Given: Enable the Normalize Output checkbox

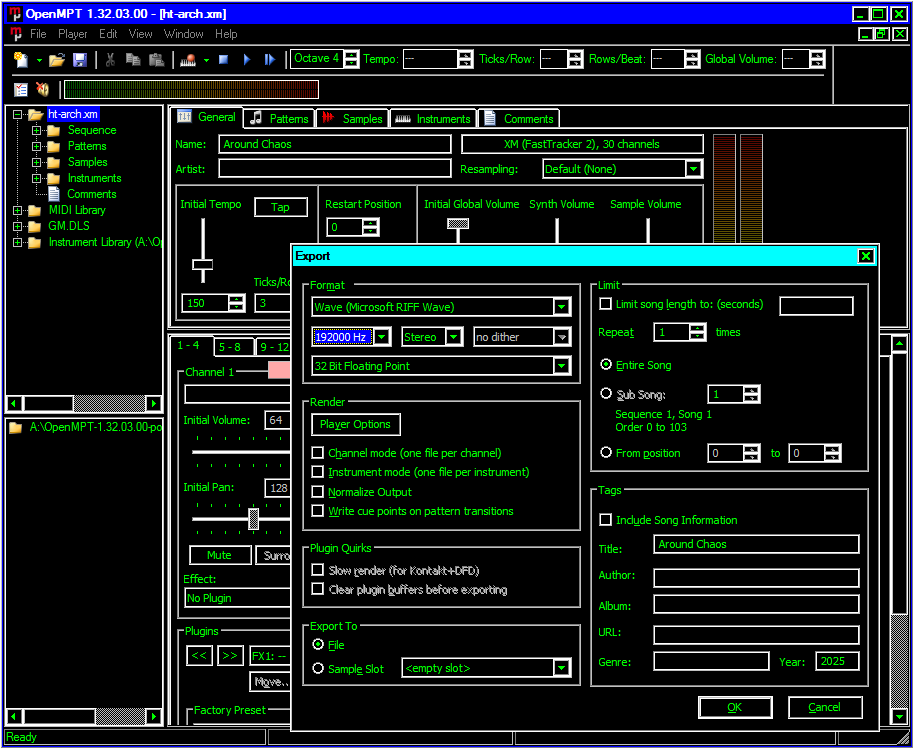Looking at the screenshot, I should (x=318, y=492).
